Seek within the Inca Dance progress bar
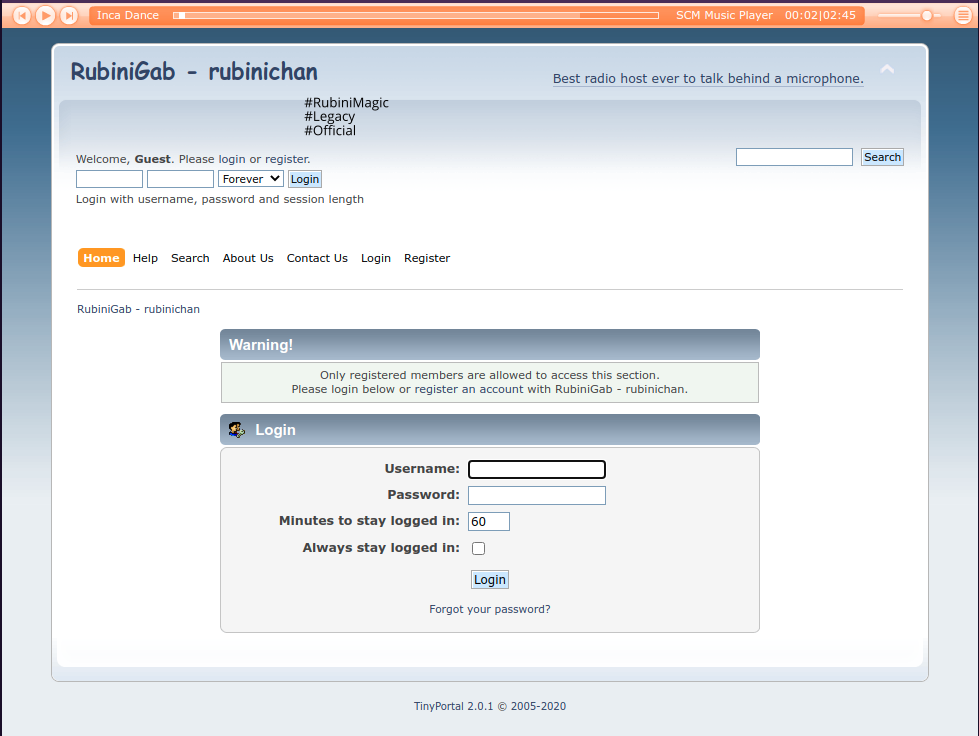Screen dimensions: 979x736 tap(416, 15)
